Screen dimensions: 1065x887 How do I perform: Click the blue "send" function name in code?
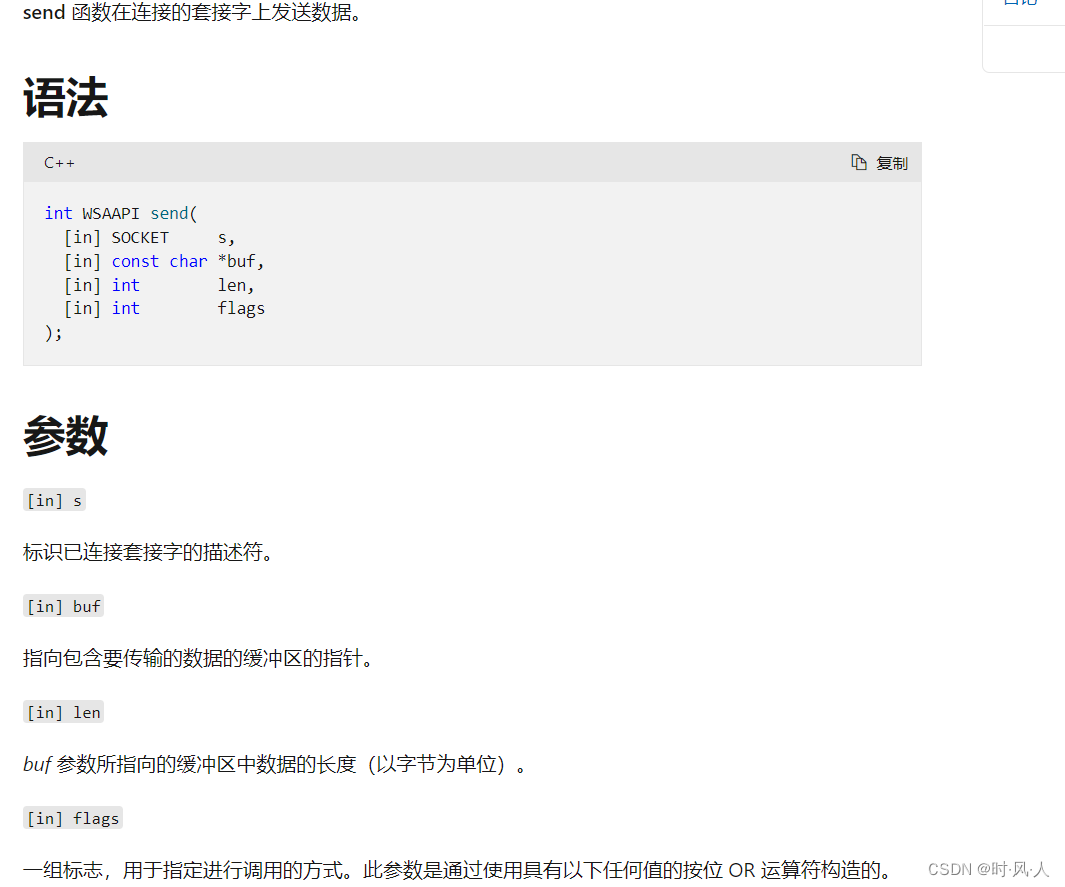pos(169,213)
